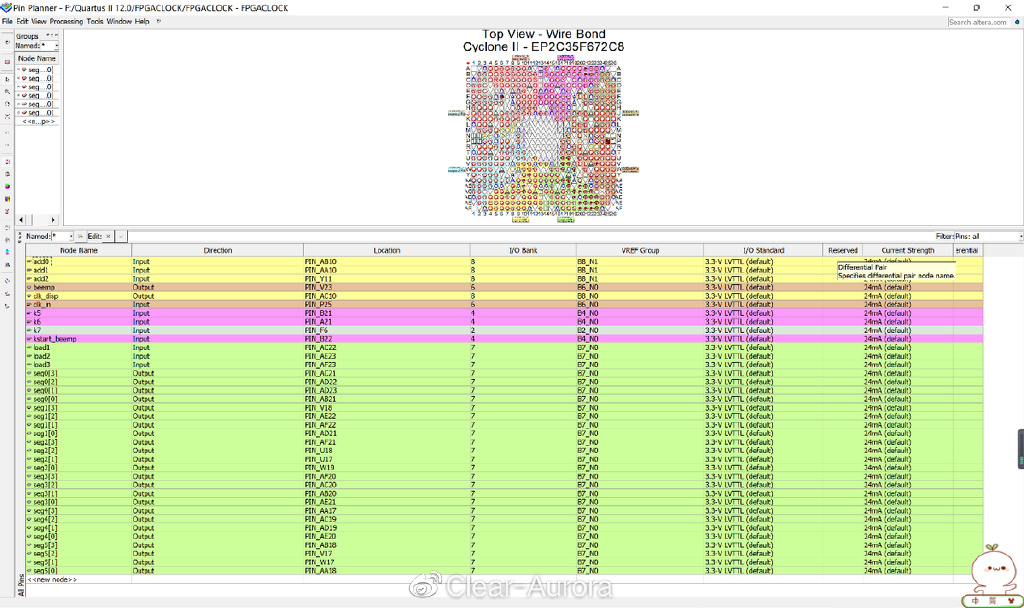
Task: Click the colored bars icon in left toolbar
Action: [7, 199]
